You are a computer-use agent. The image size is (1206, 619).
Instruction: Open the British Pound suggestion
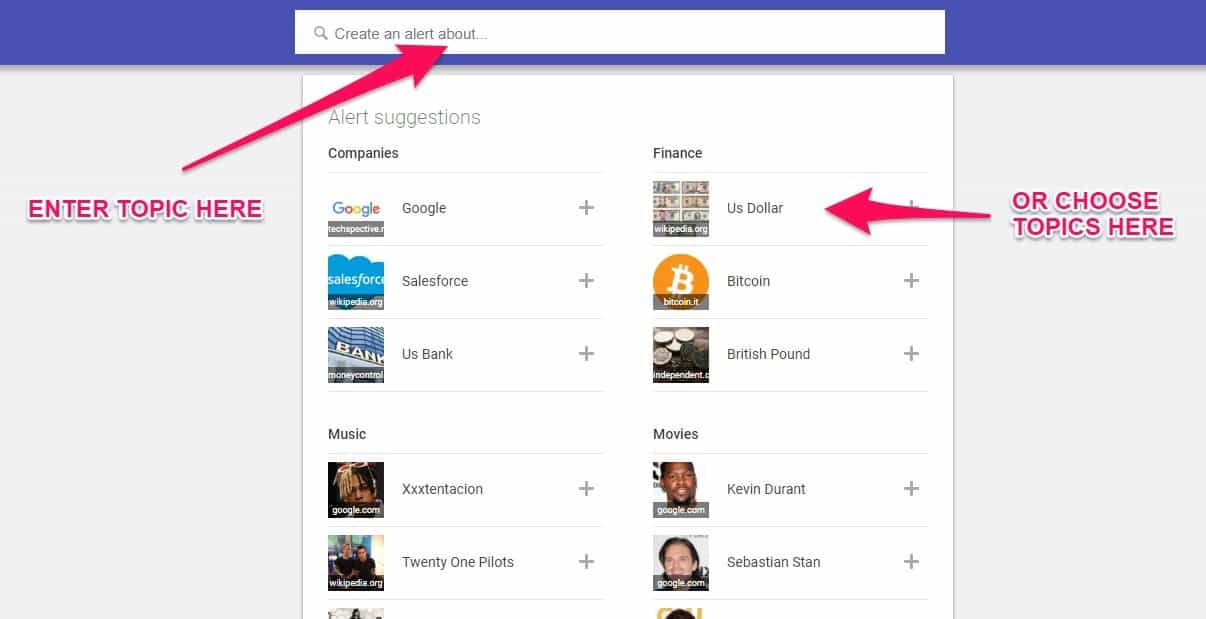pos(768,354)
